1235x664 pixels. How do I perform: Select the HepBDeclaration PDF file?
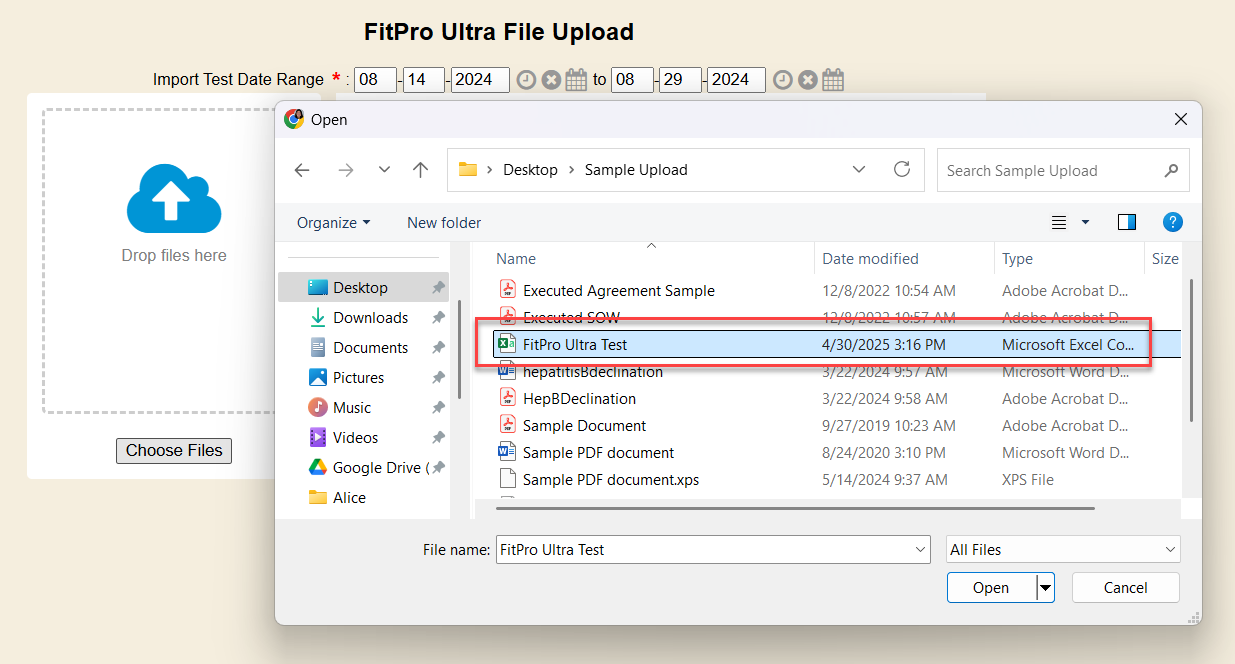pos(579,399)
